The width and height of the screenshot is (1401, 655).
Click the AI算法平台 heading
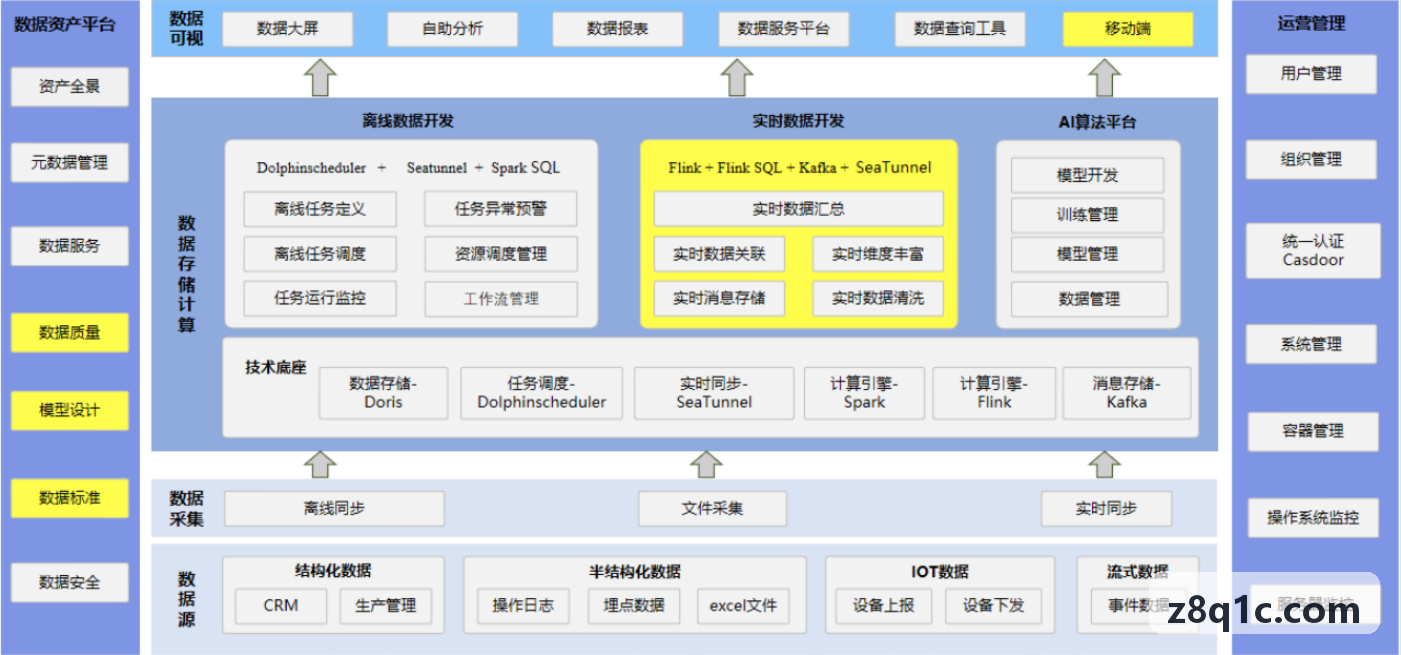click(1097, 122)
